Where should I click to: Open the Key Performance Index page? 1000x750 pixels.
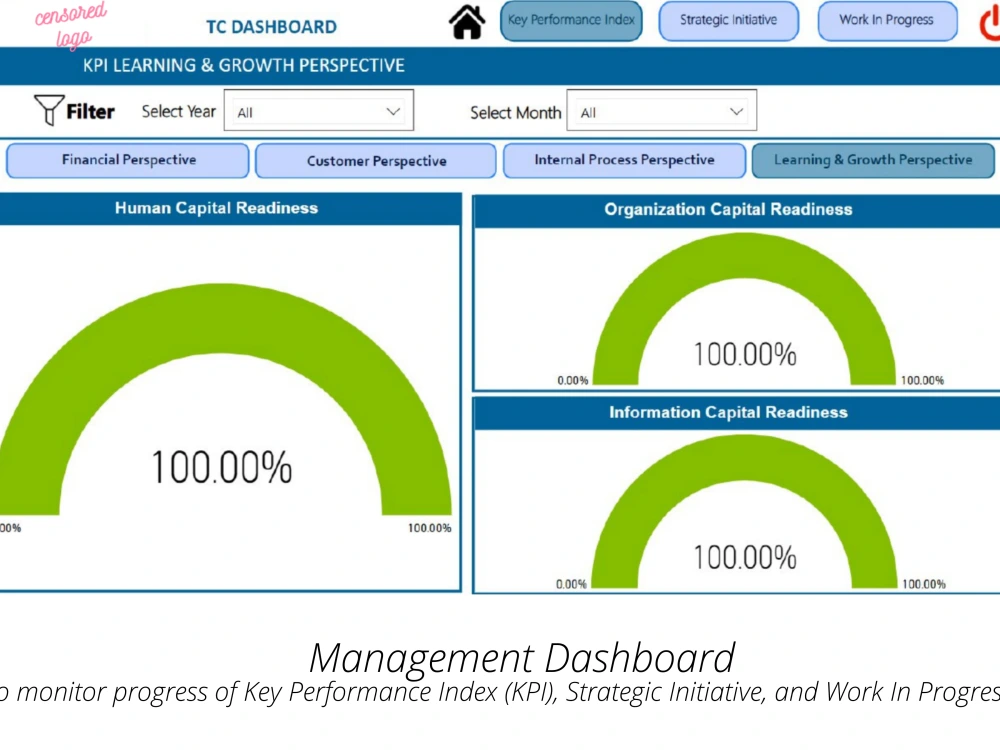pos(571,20)
